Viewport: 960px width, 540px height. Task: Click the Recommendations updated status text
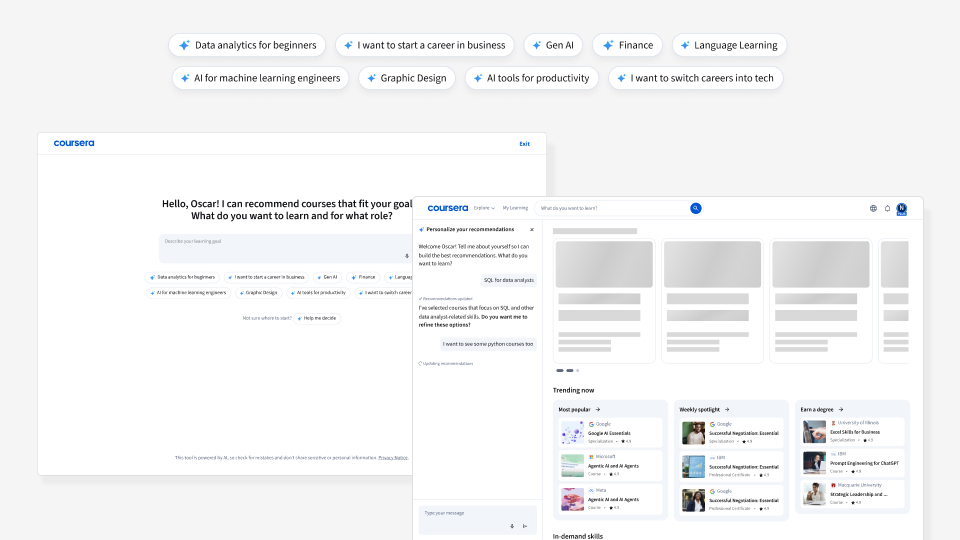448,299
